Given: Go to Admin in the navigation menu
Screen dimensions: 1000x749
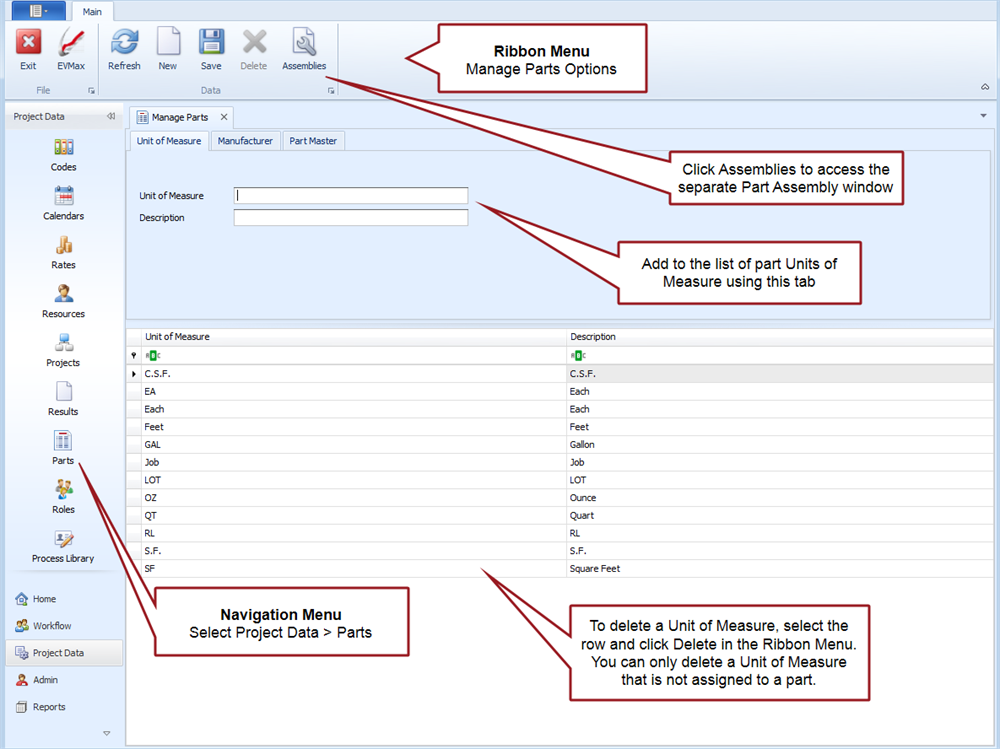Looking at the screenshot, I should point(45,680).
